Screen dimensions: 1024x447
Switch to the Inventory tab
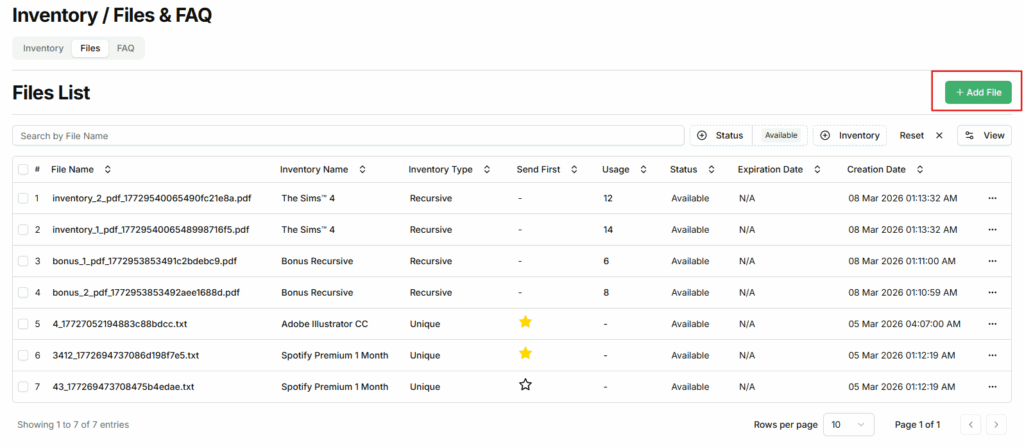coord(43,48)
